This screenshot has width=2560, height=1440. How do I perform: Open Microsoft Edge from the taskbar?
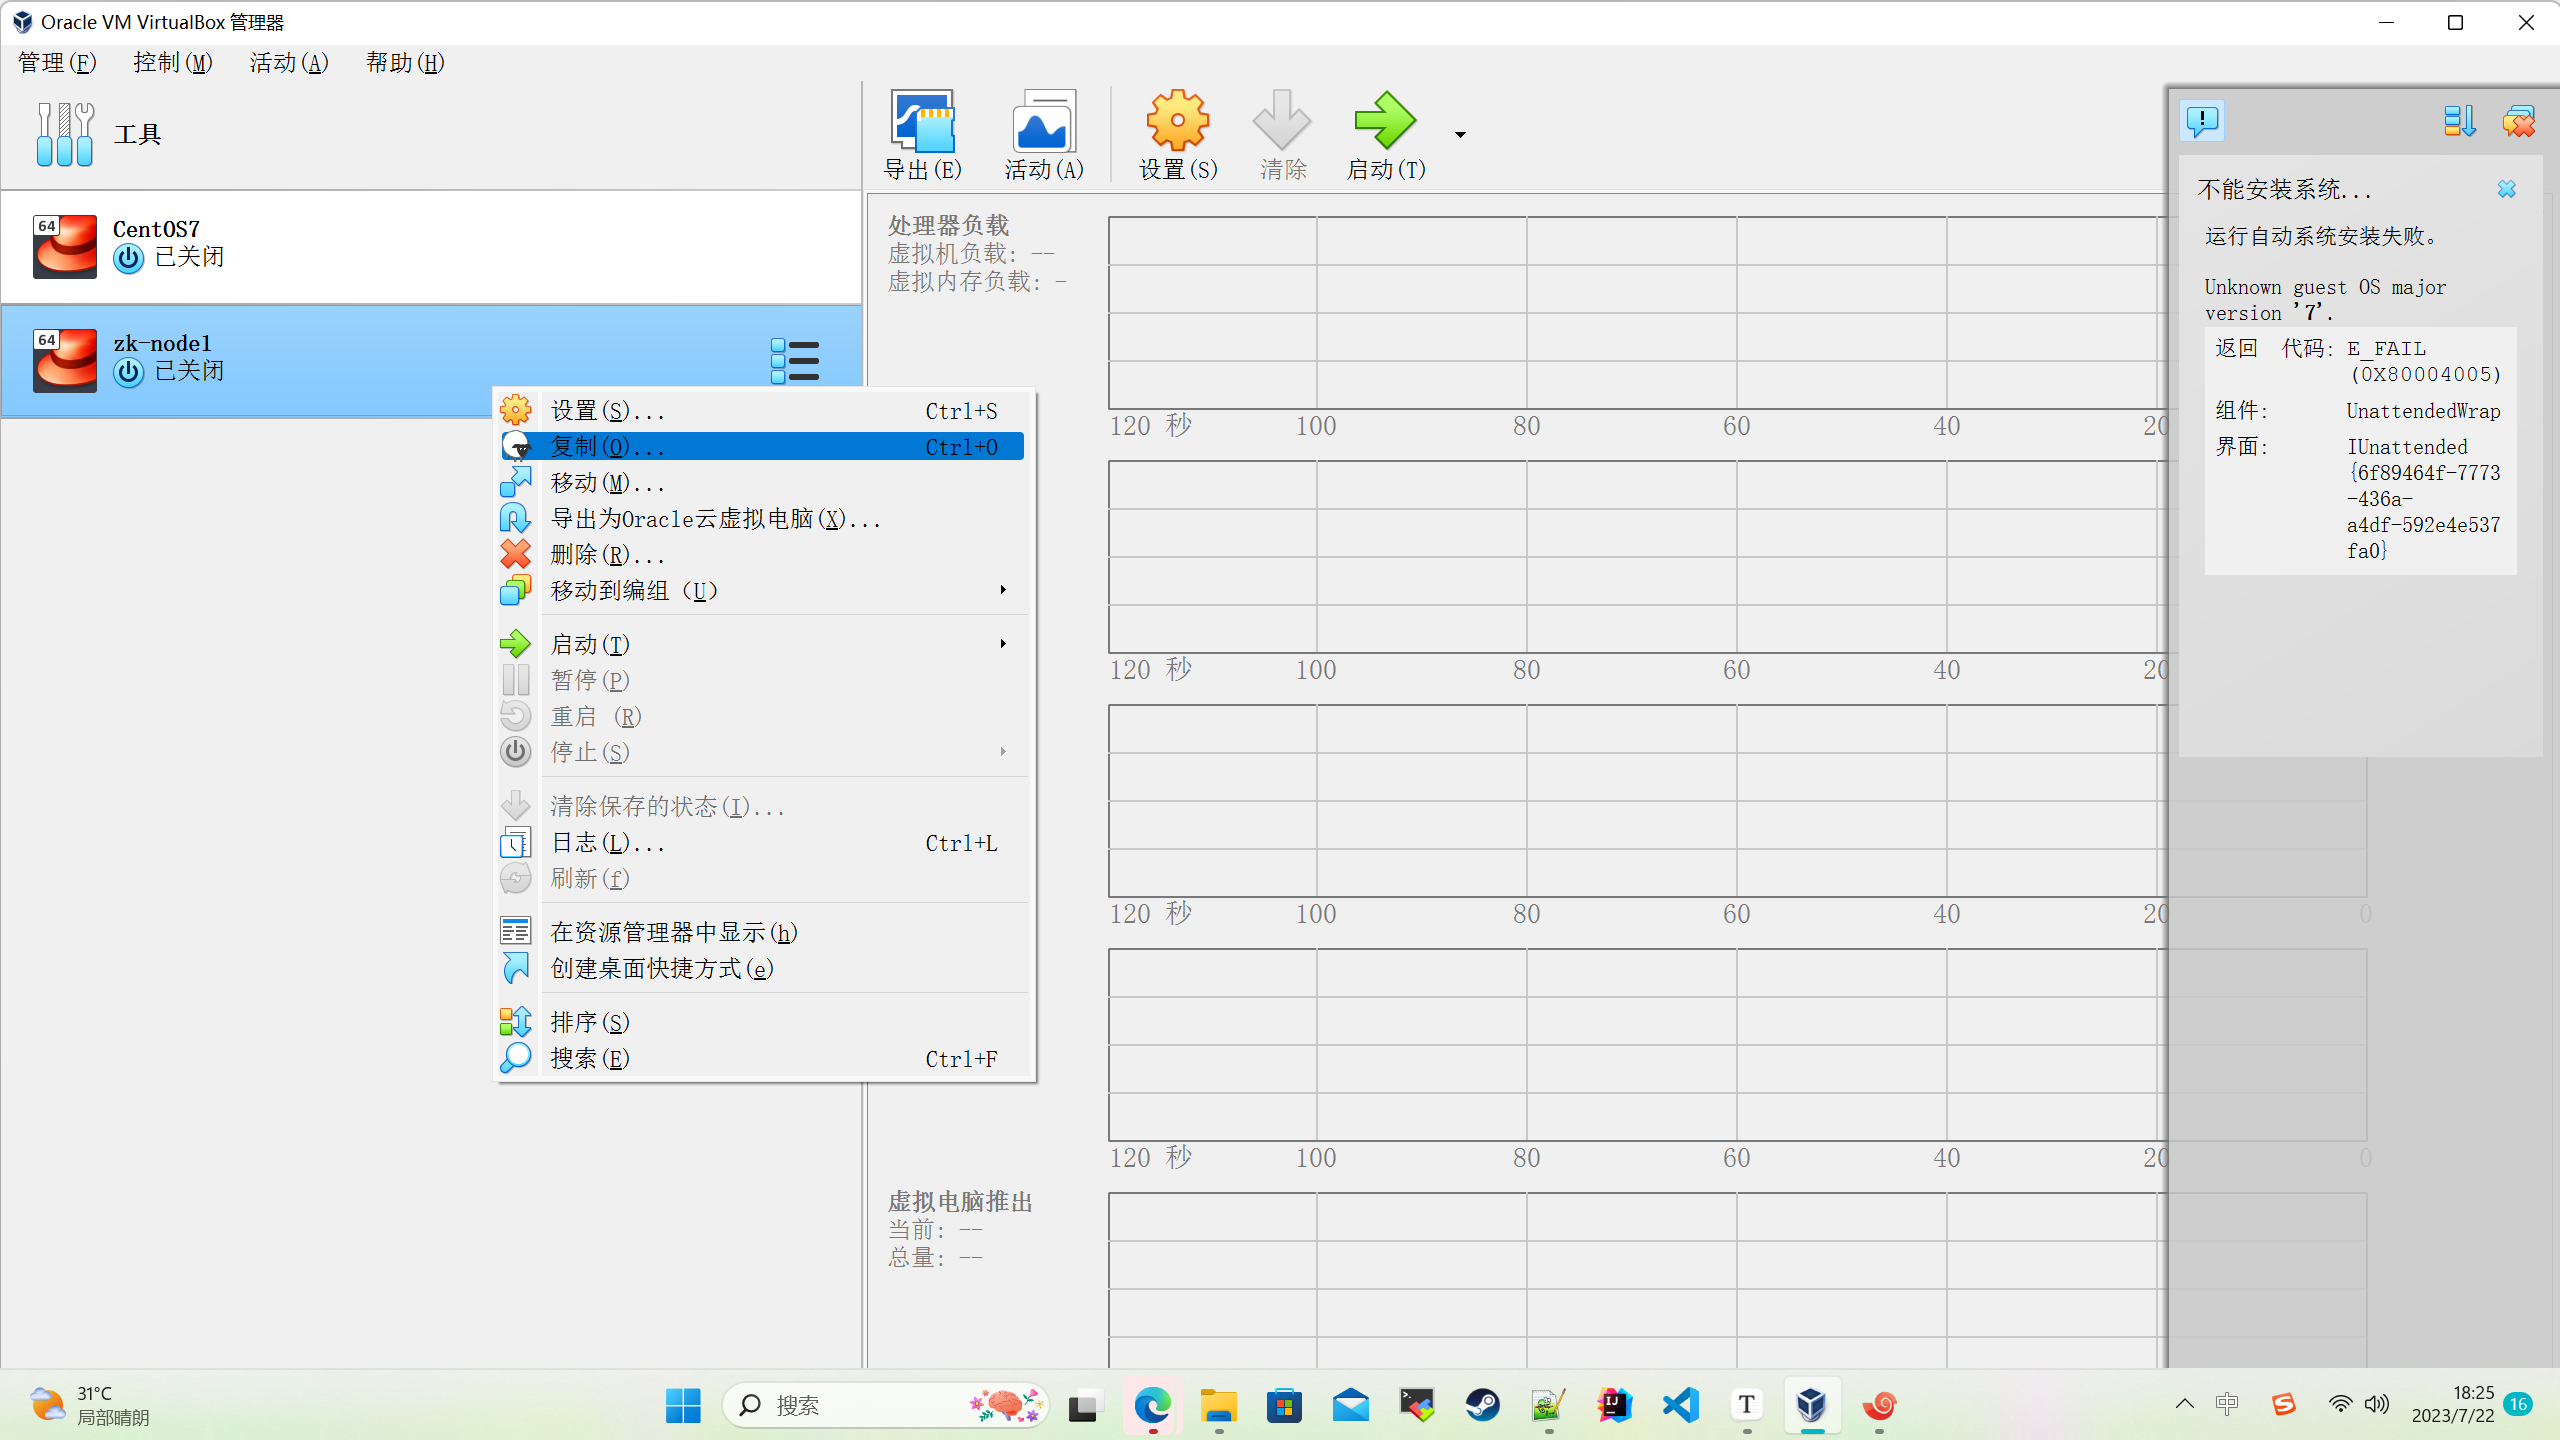[x=1152, y=1405]
